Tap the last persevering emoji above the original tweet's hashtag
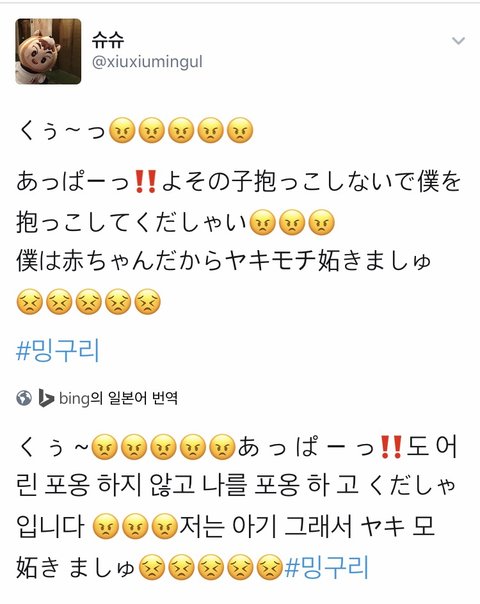 [148, 302]
